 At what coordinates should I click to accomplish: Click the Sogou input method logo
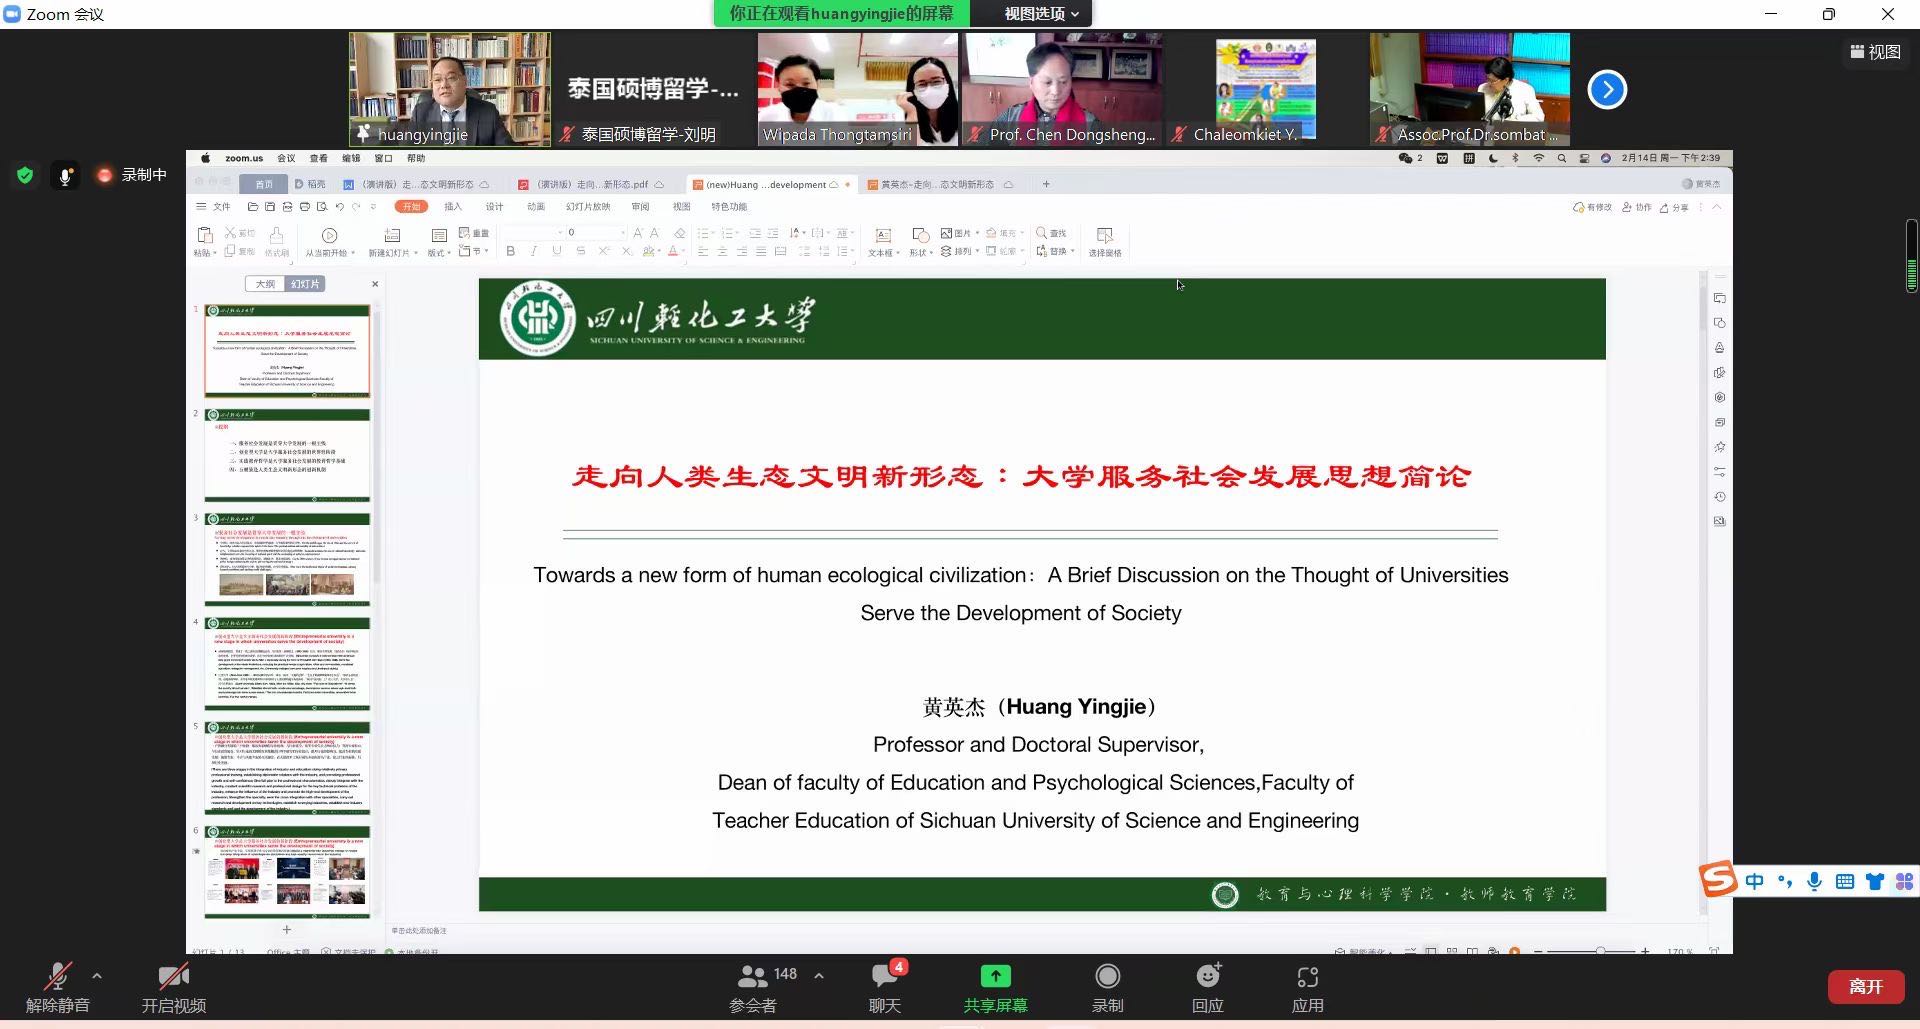(1718, 880)
